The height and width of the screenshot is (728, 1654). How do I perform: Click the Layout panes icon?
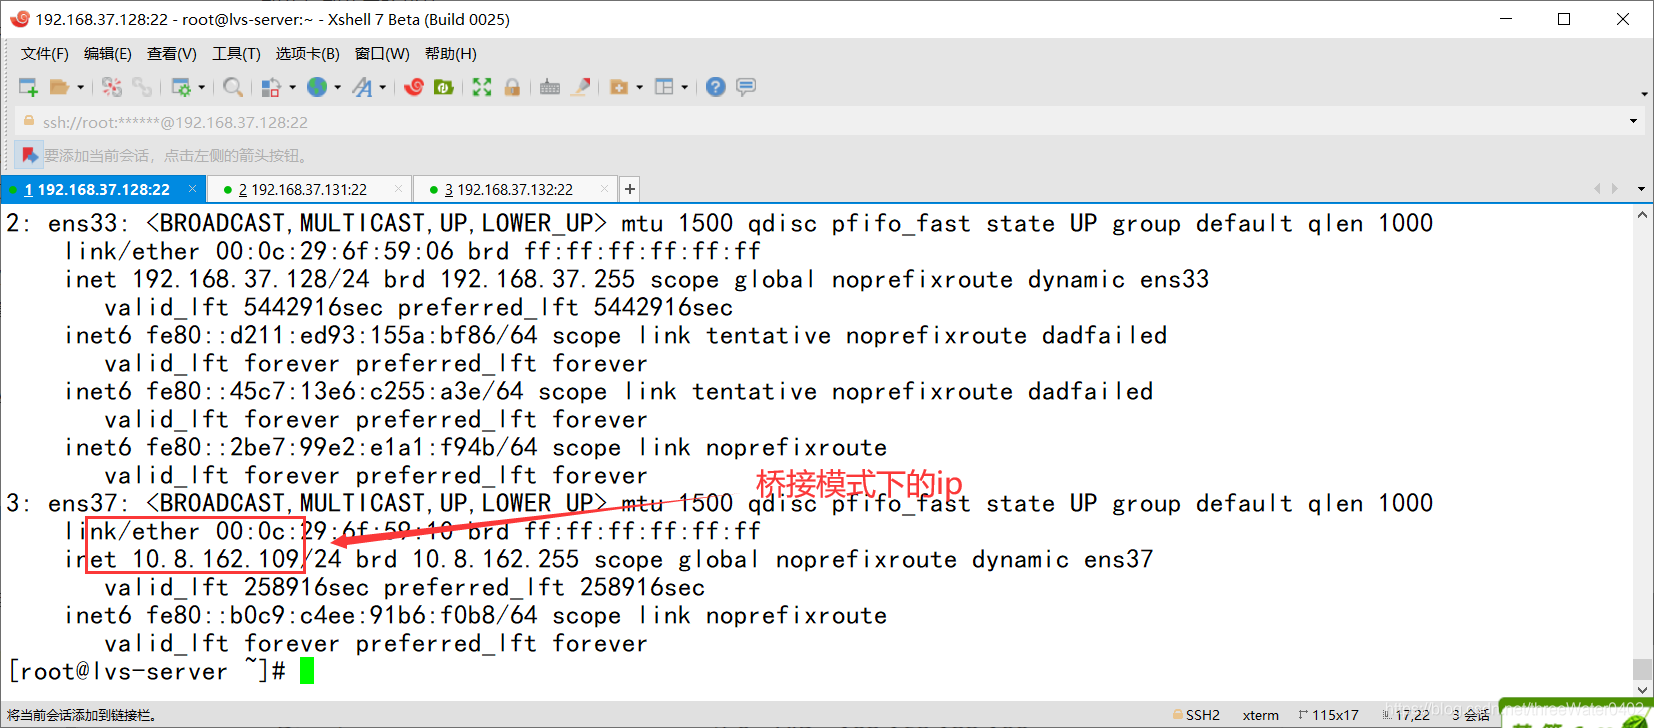664,87
